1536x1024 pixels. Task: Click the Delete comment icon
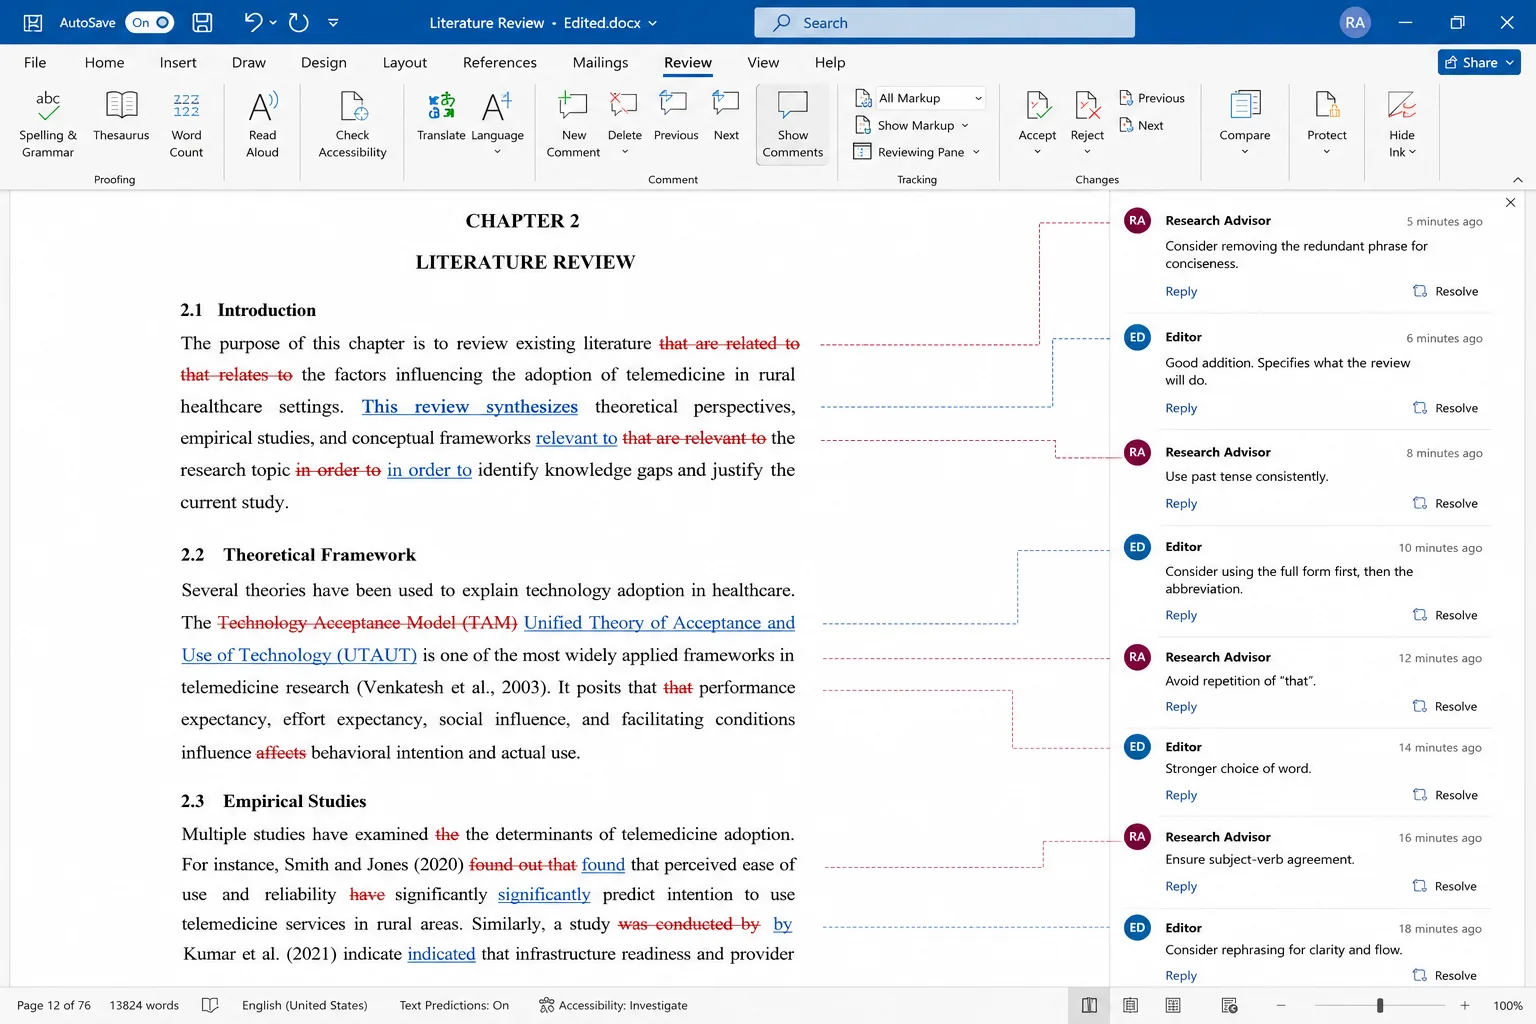point(624,104)
